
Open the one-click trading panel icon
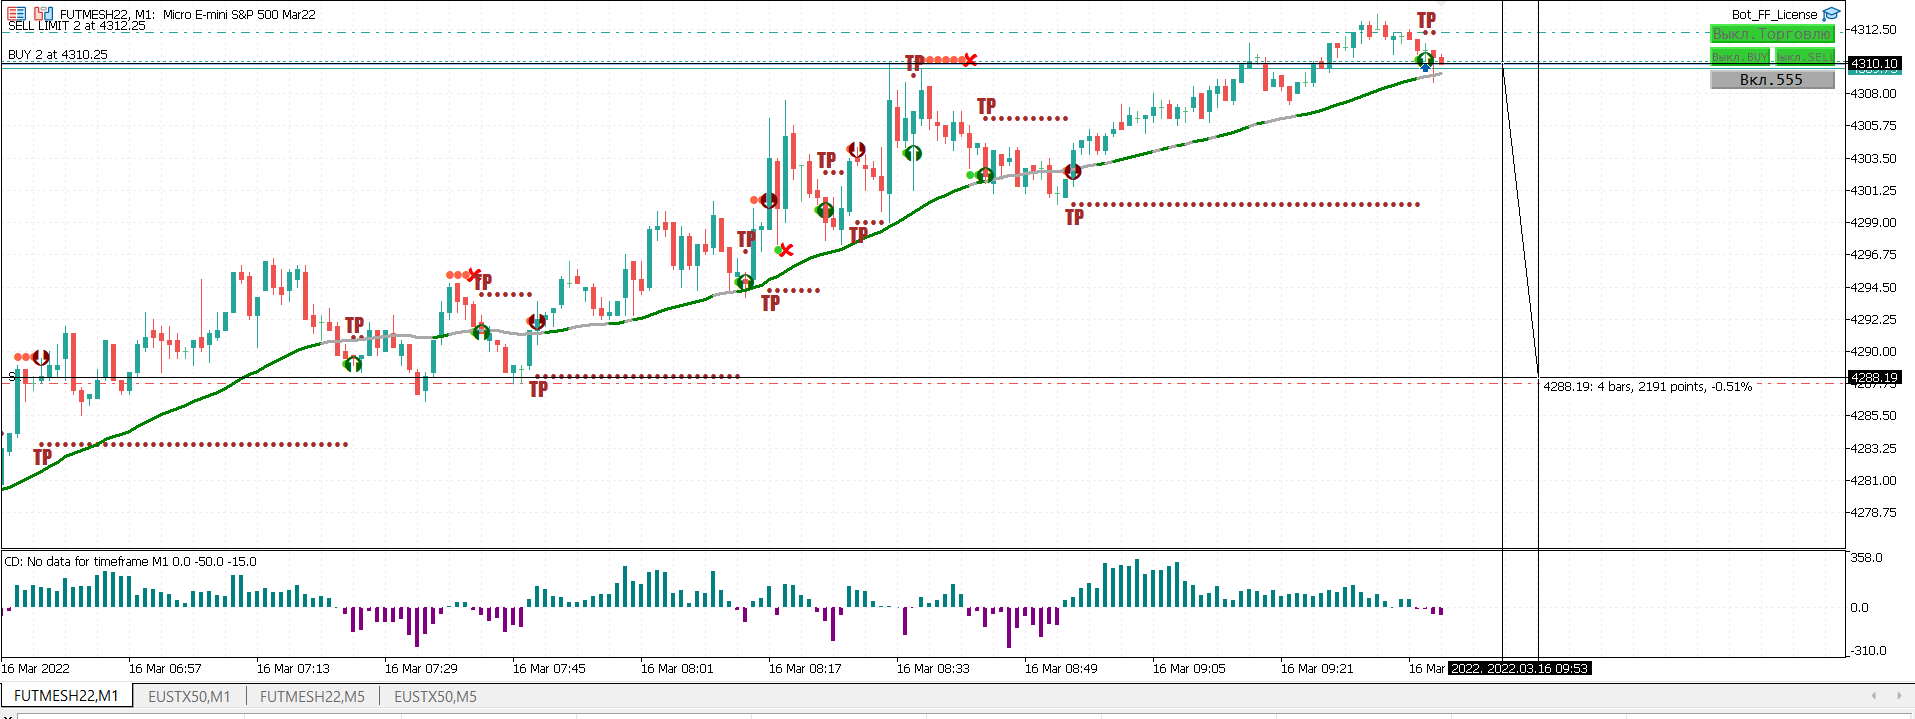click(43, 14)
